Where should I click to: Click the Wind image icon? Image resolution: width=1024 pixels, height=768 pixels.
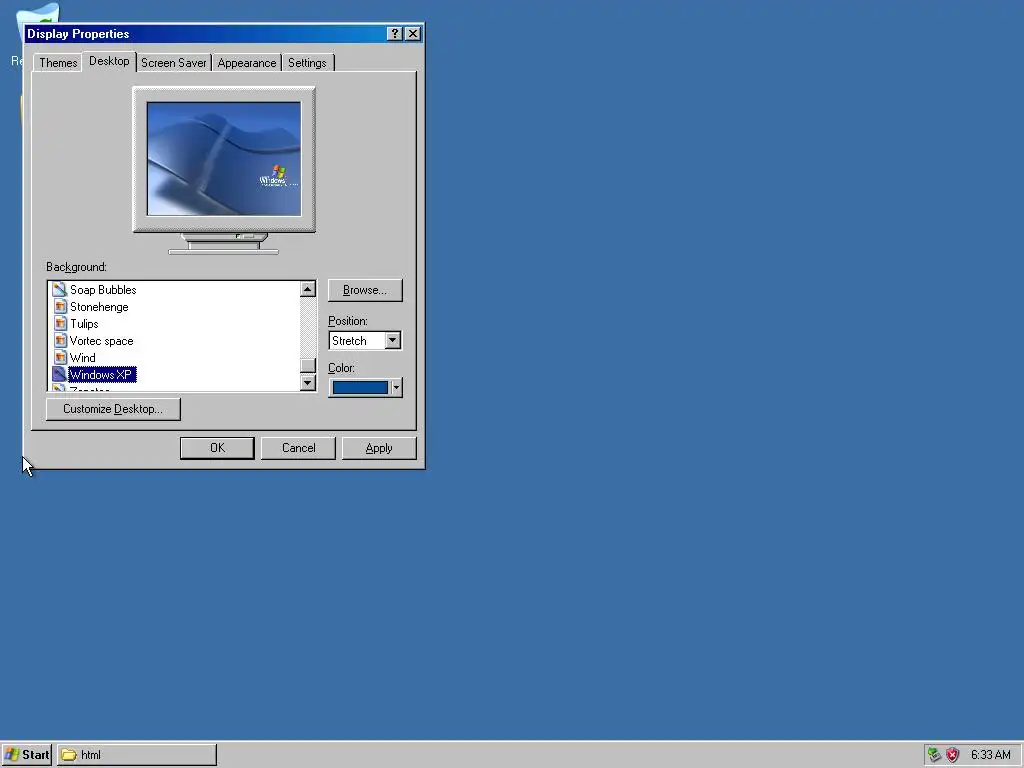coord(59,357)
